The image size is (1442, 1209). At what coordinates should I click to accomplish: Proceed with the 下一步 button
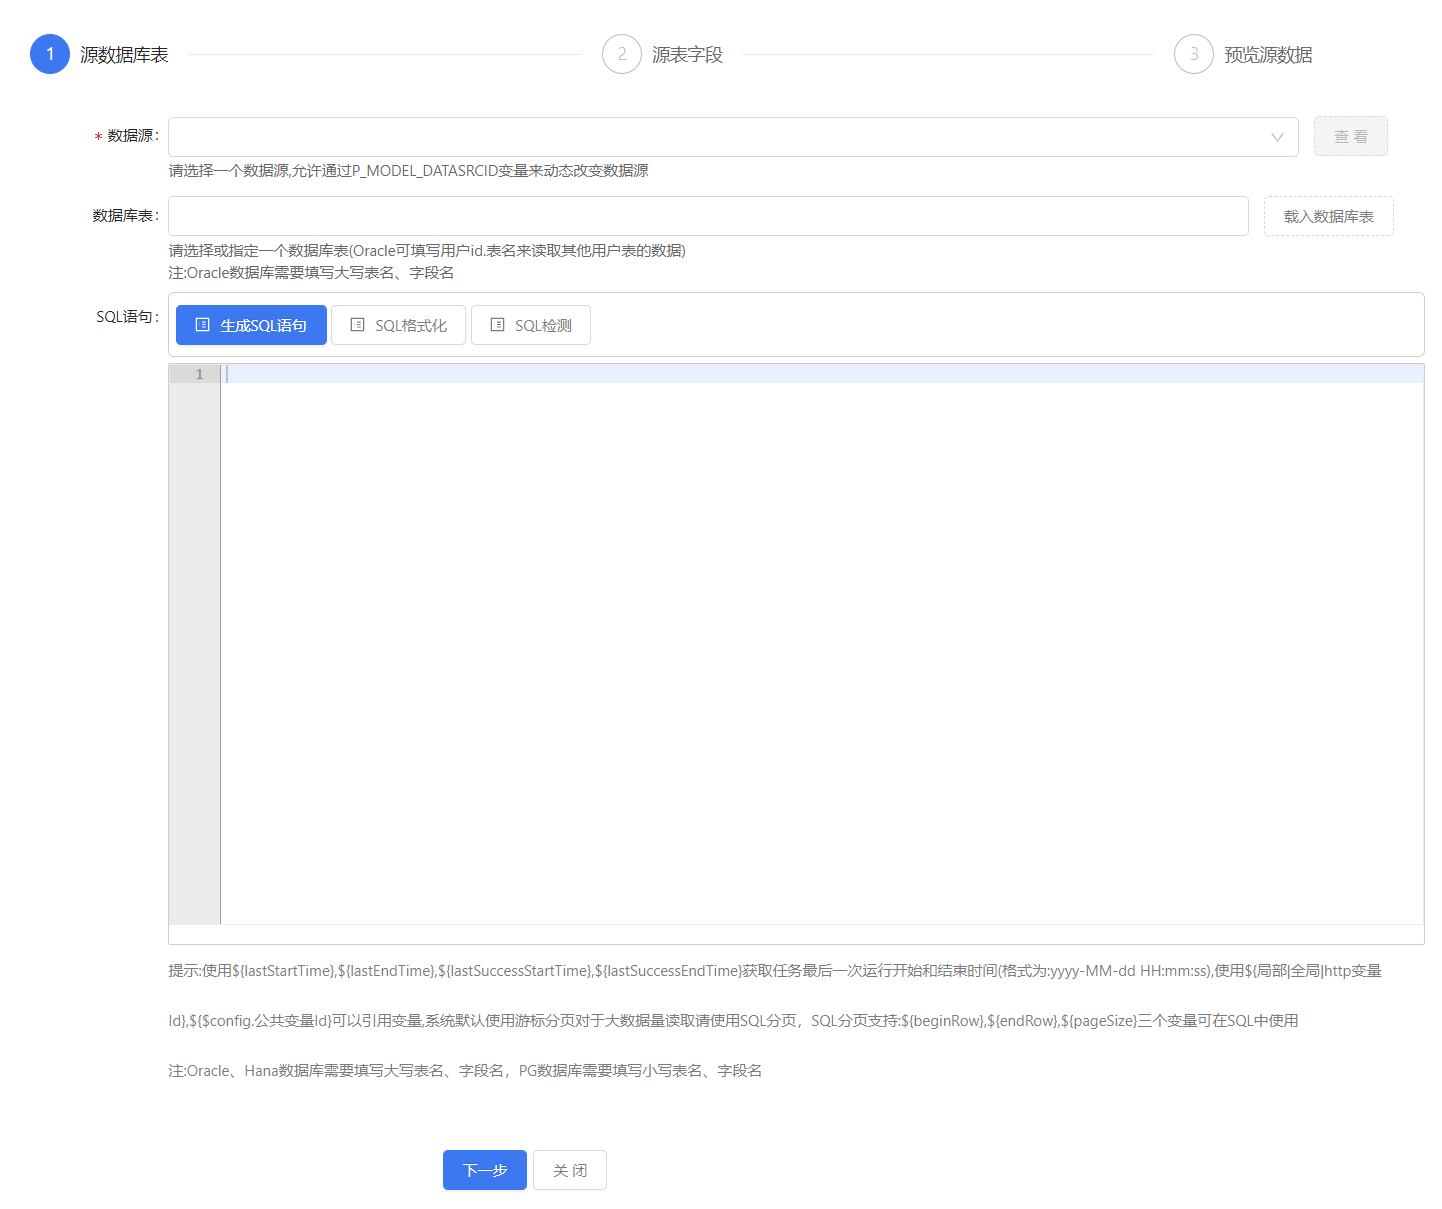click(x=484, y=1170)
